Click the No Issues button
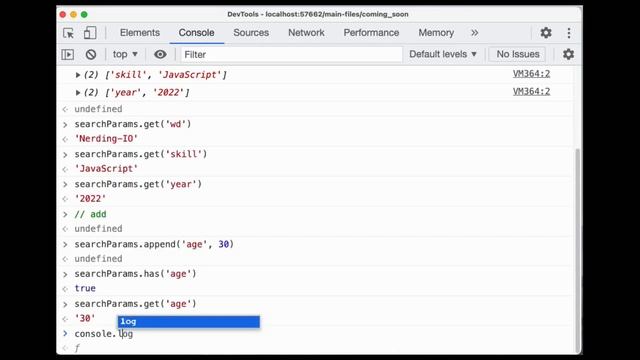The height and width of the screenshot is (360, 640). click(x=518, y=54)
